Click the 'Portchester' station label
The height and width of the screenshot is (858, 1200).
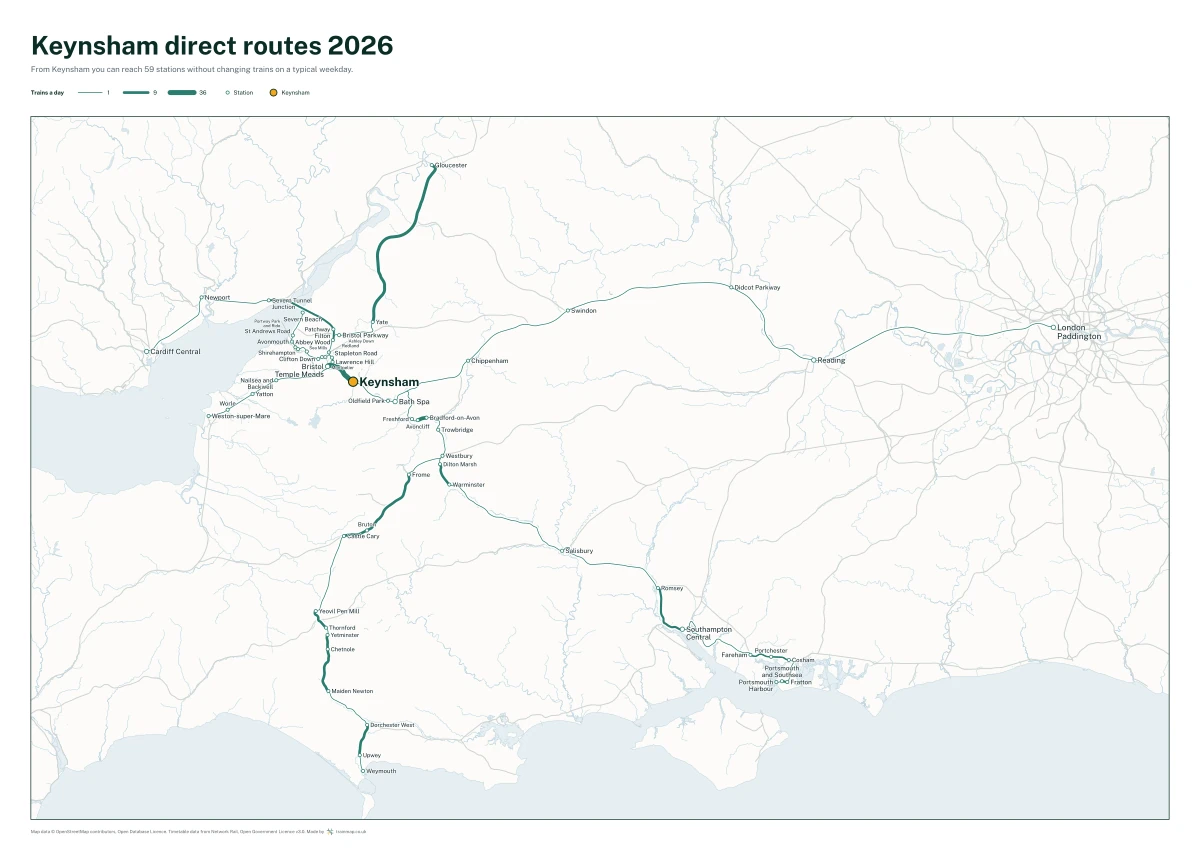pyautogui.click(x=771, y=651)
